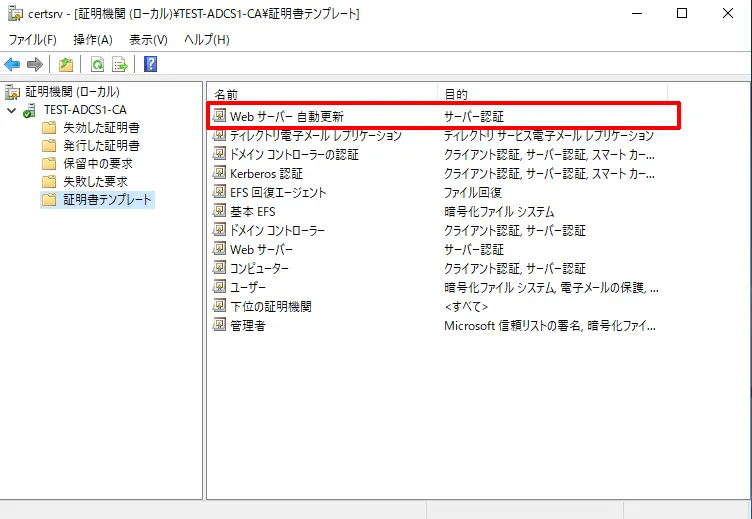The width and height of the screenshot is (752, 519).
Task: Select 発行した証明書 in the tree
Action: (102, 146)
